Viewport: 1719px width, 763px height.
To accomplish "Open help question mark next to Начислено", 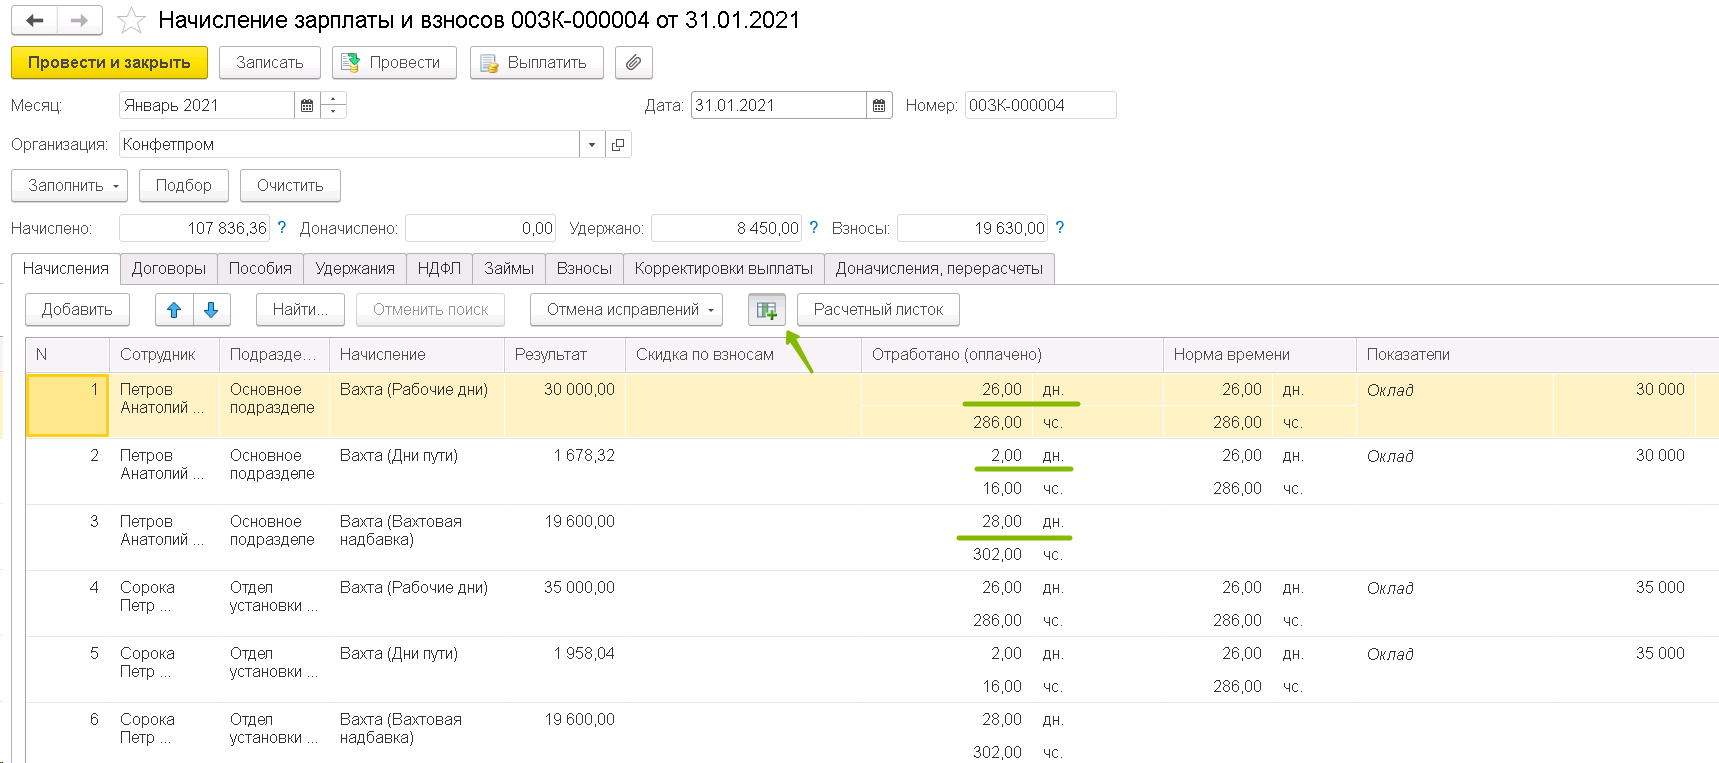I will tap(282, 228).
